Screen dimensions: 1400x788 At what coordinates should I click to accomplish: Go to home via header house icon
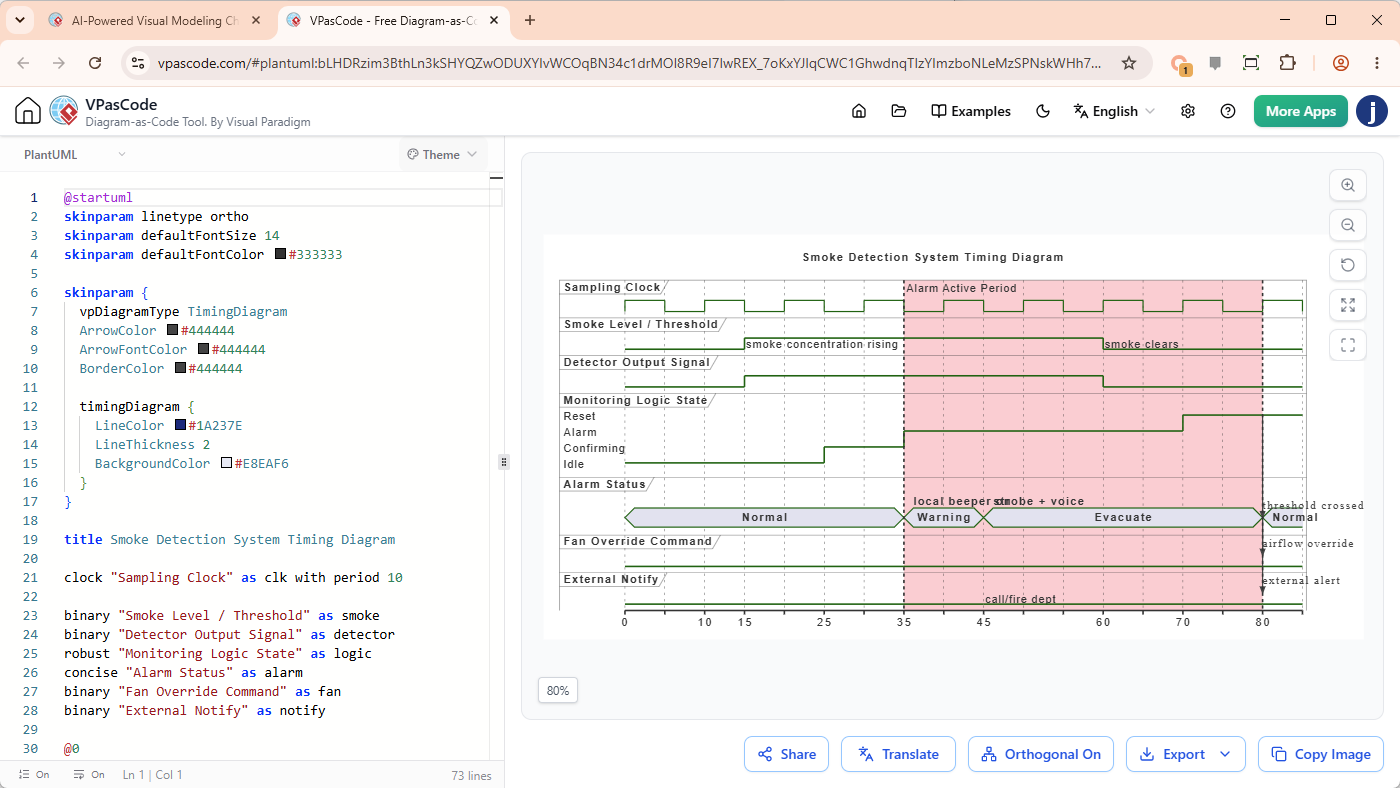(858, 111)
